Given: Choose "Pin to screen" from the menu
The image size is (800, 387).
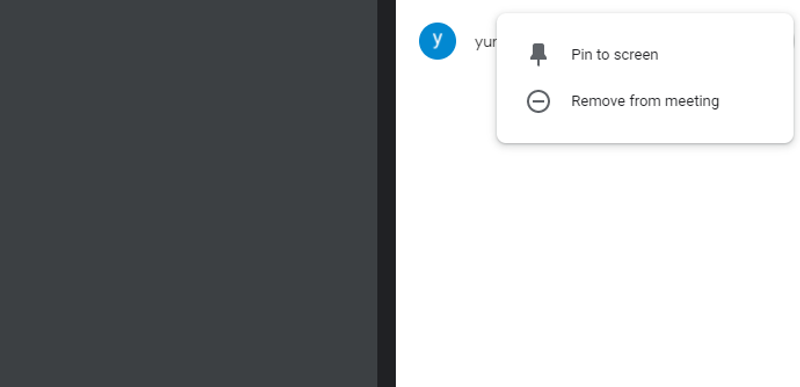Looking at the screenshot, I should click(645, 55).
